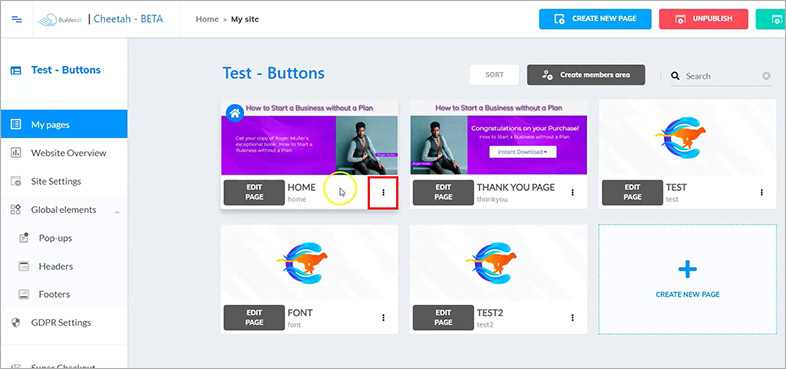This screenshot has height=369, width=786.
Task: Click My site breadcrumb
Action: pos(245,19)
